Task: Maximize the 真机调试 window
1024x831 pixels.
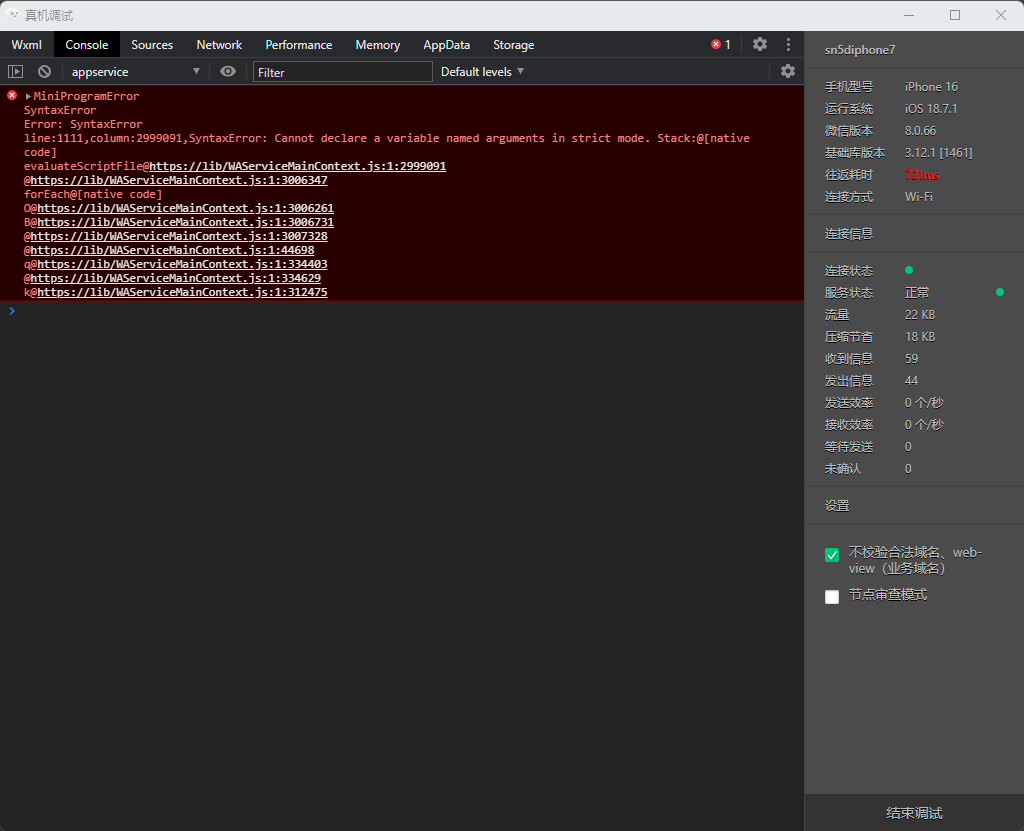Action: click(x=955, y=15)
